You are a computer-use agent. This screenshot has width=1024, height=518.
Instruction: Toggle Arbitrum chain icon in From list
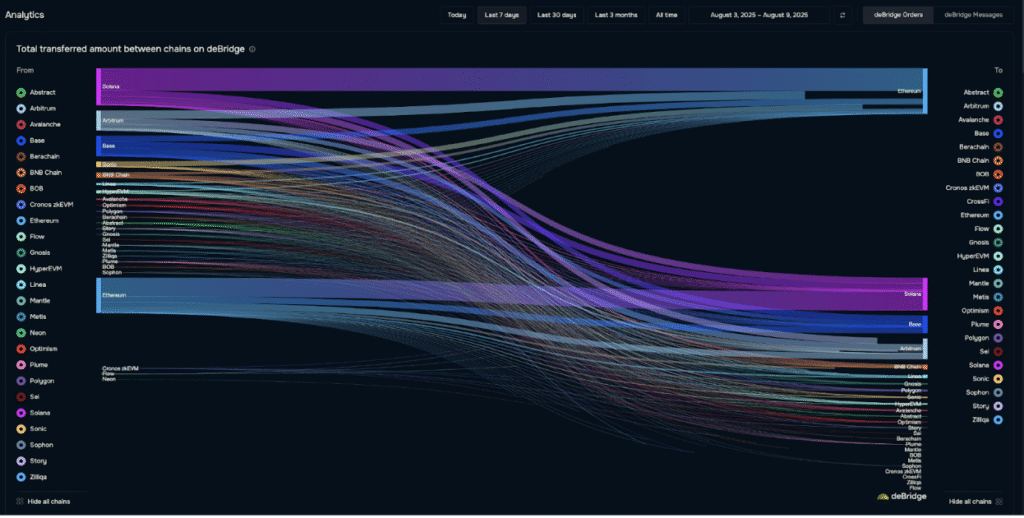(x=21, y=109)
